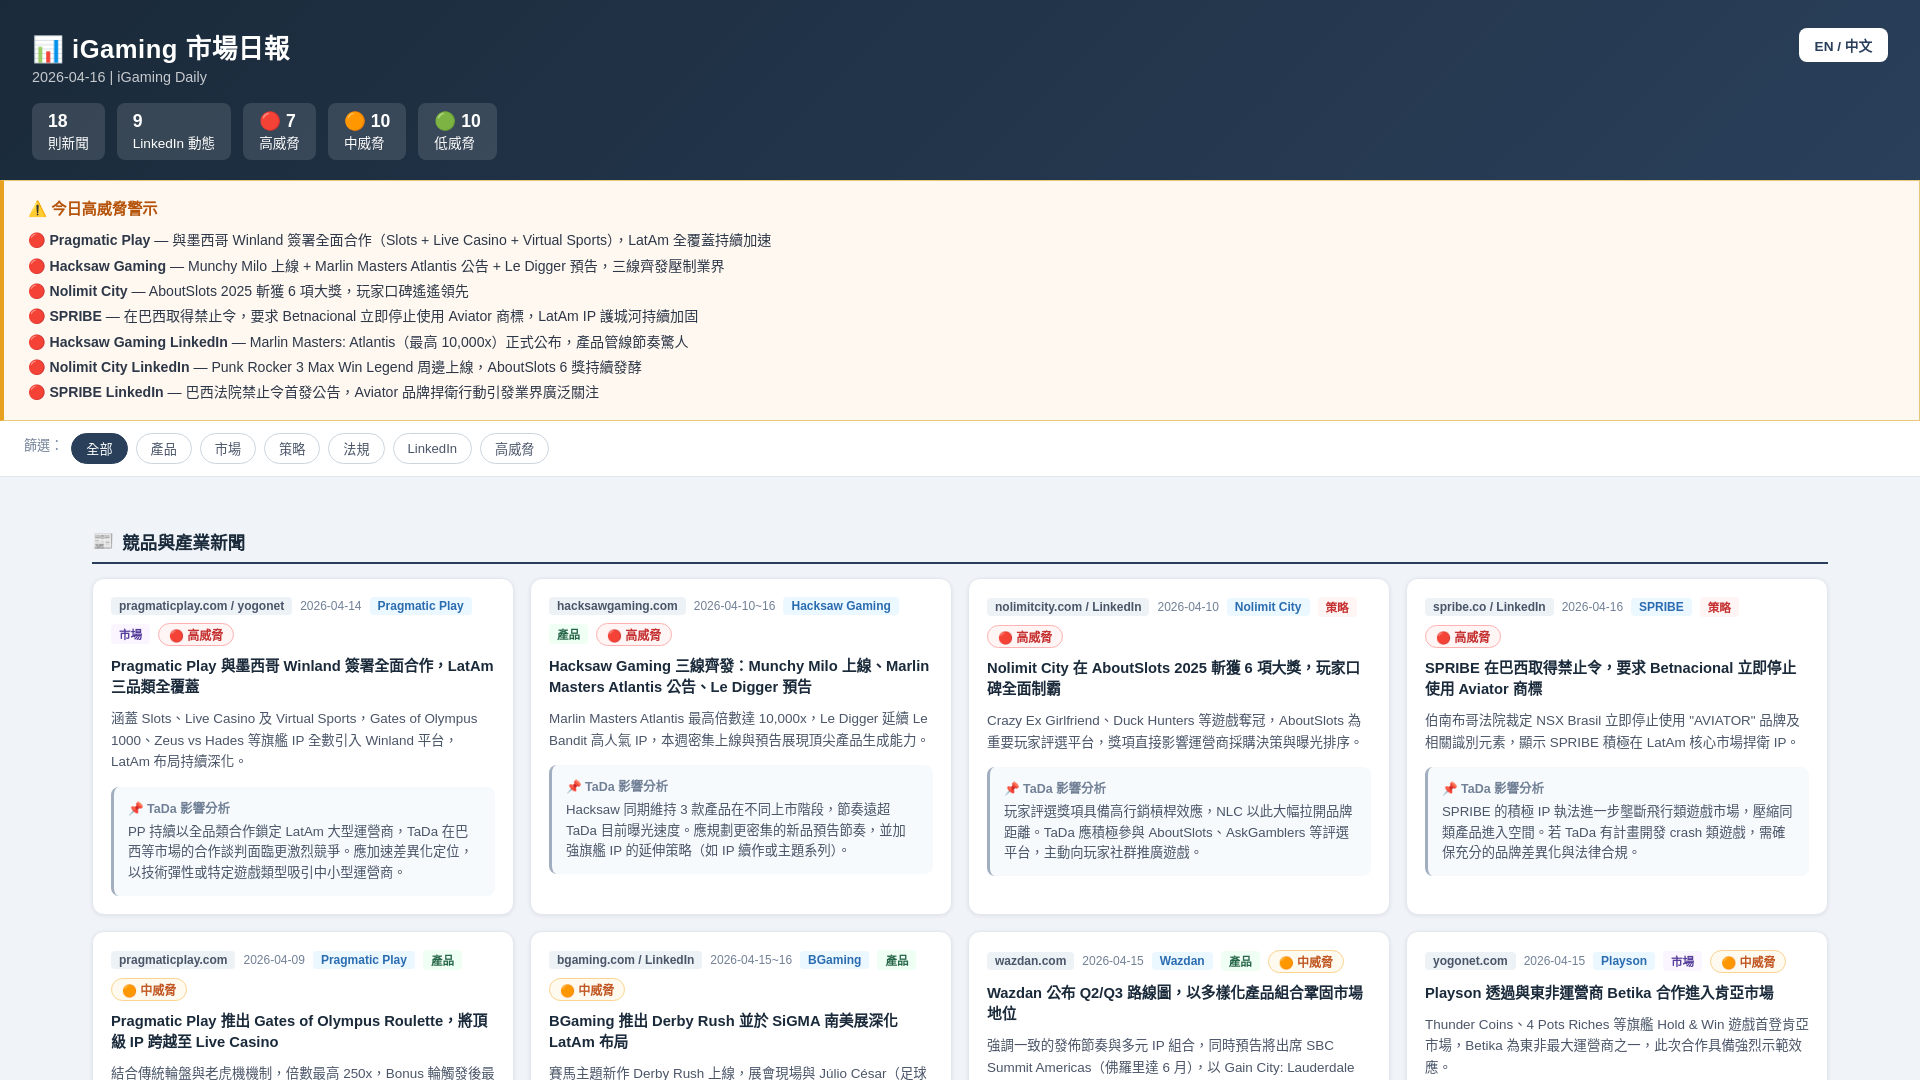Click the newspaper icon beside 競品與產業新聞
This screenshot has width=1920, height=1080.
(x=103, y=542)
